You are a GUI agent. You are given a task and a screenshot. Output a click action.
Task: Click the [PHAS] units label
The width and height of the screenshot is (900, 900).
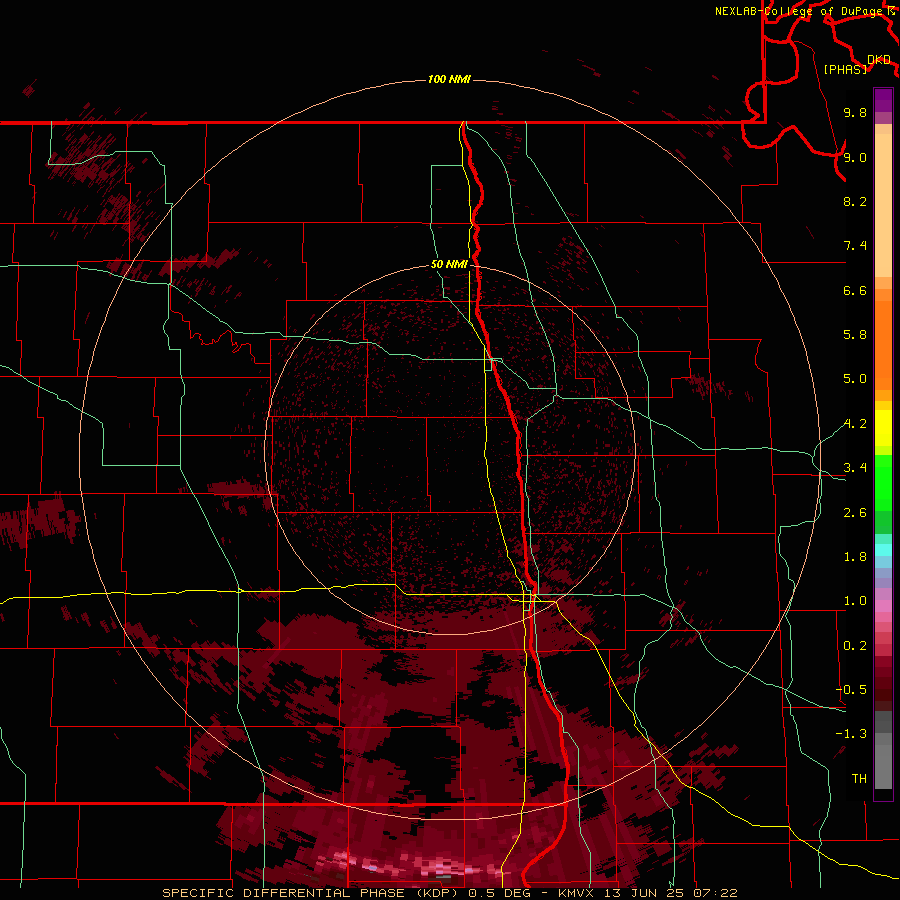[x=845, y=69]
